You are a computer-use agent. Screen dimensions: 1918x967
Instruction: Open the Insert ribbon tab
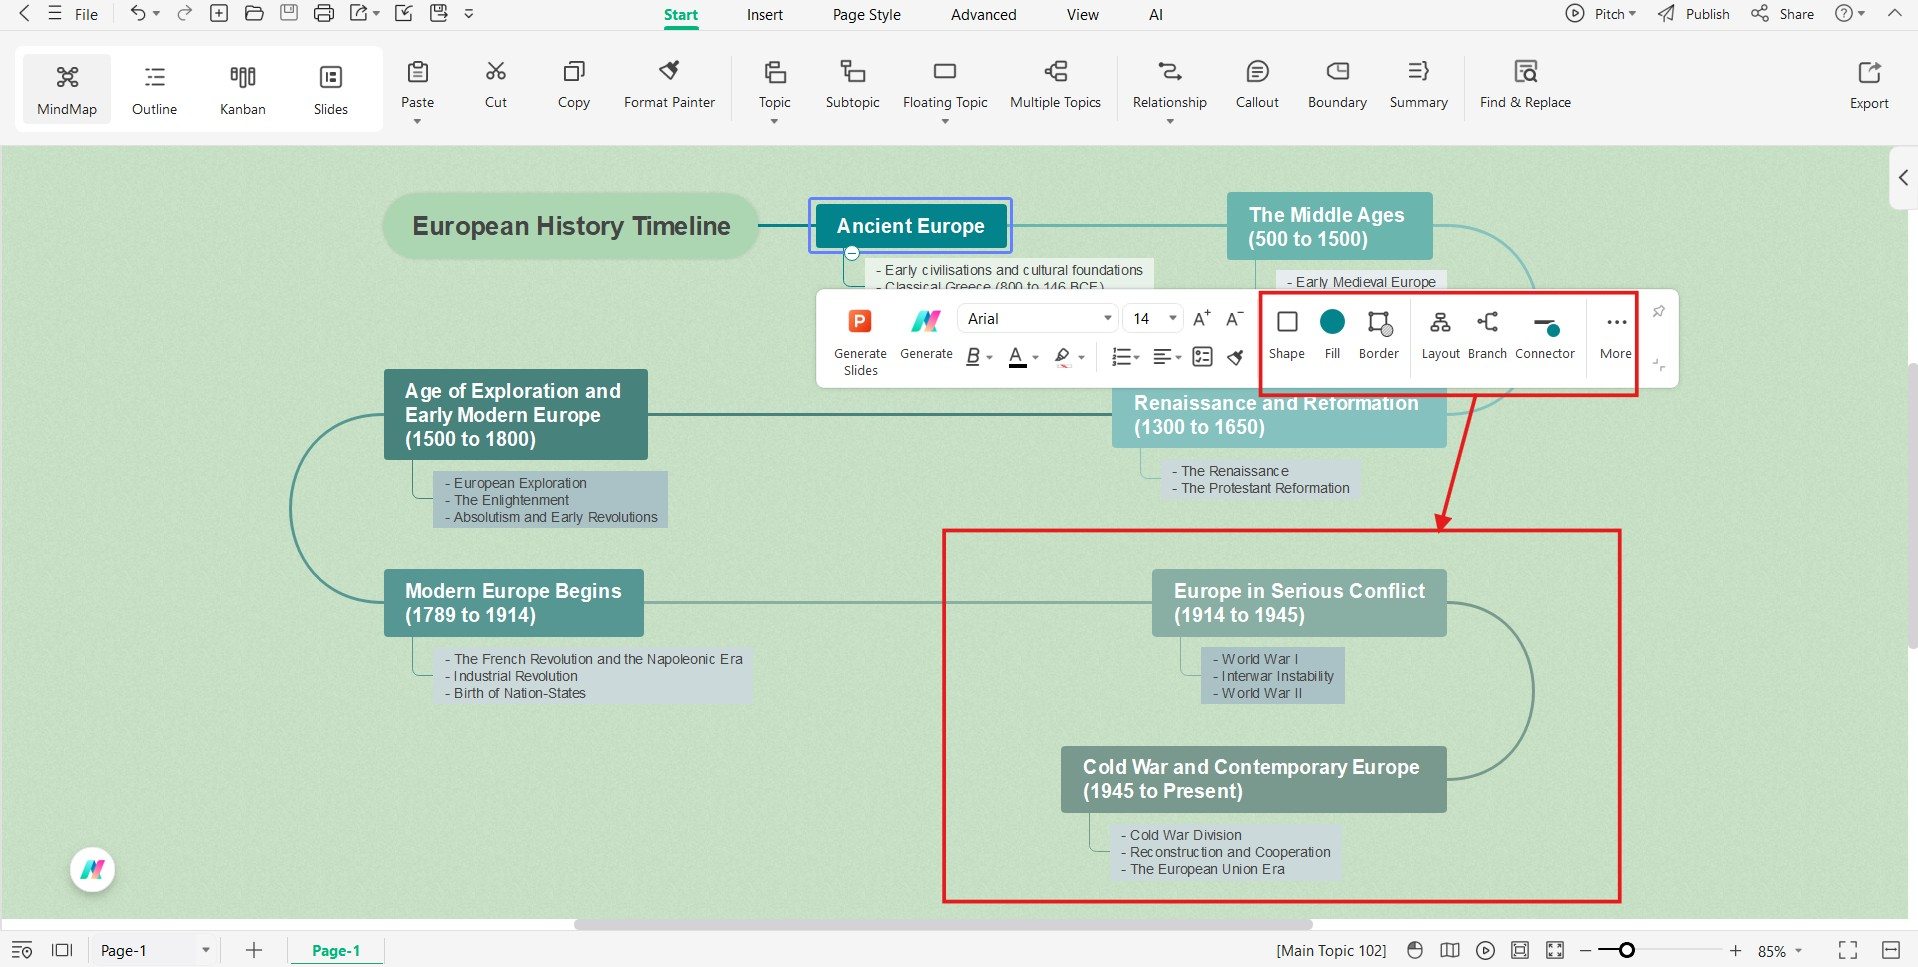(765, 14)
